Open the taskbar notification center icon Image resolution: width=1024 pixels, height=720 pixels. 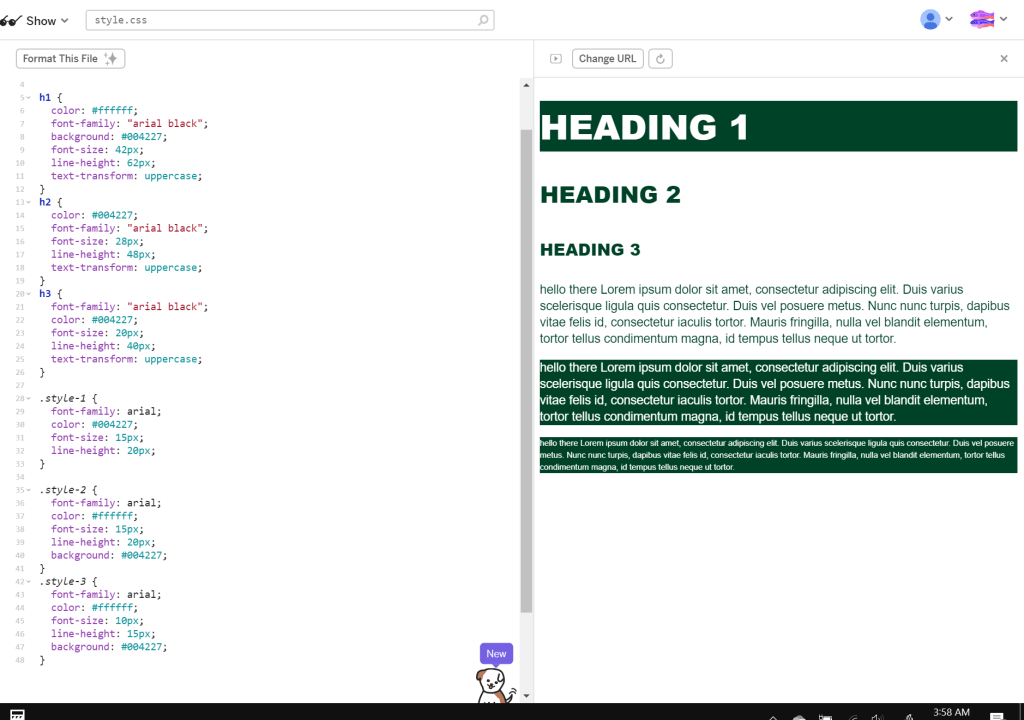point(996,715)
